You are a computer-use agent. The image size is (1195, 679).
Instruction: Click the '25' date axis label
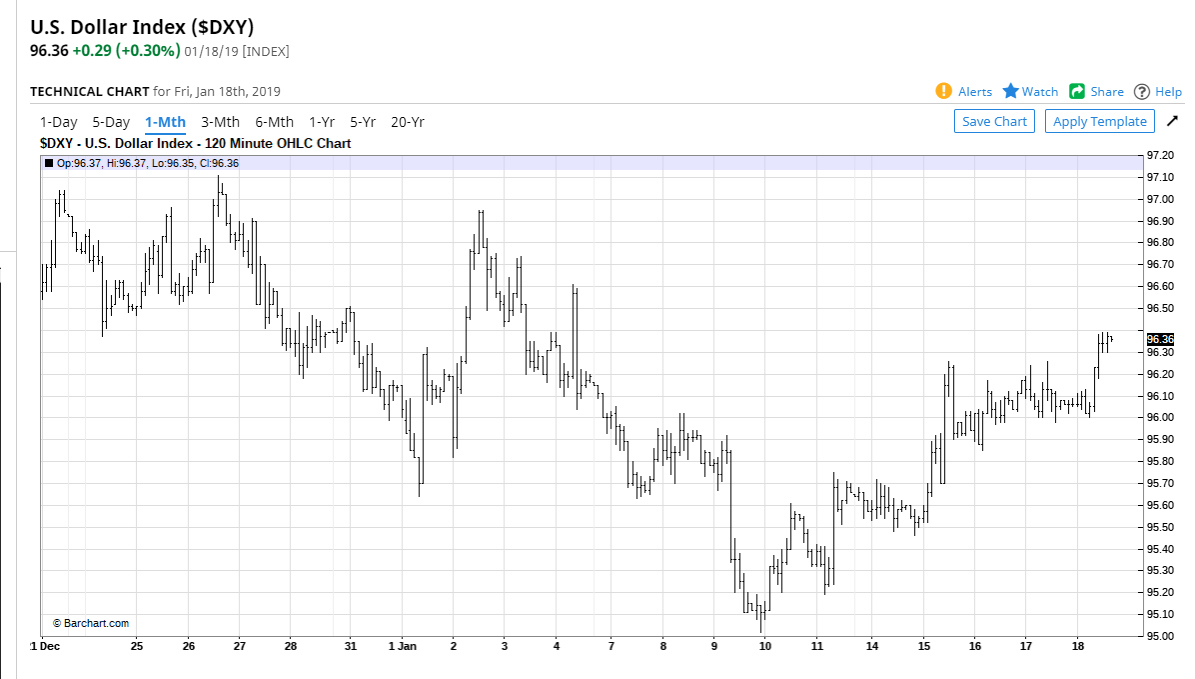coord(136,646)
